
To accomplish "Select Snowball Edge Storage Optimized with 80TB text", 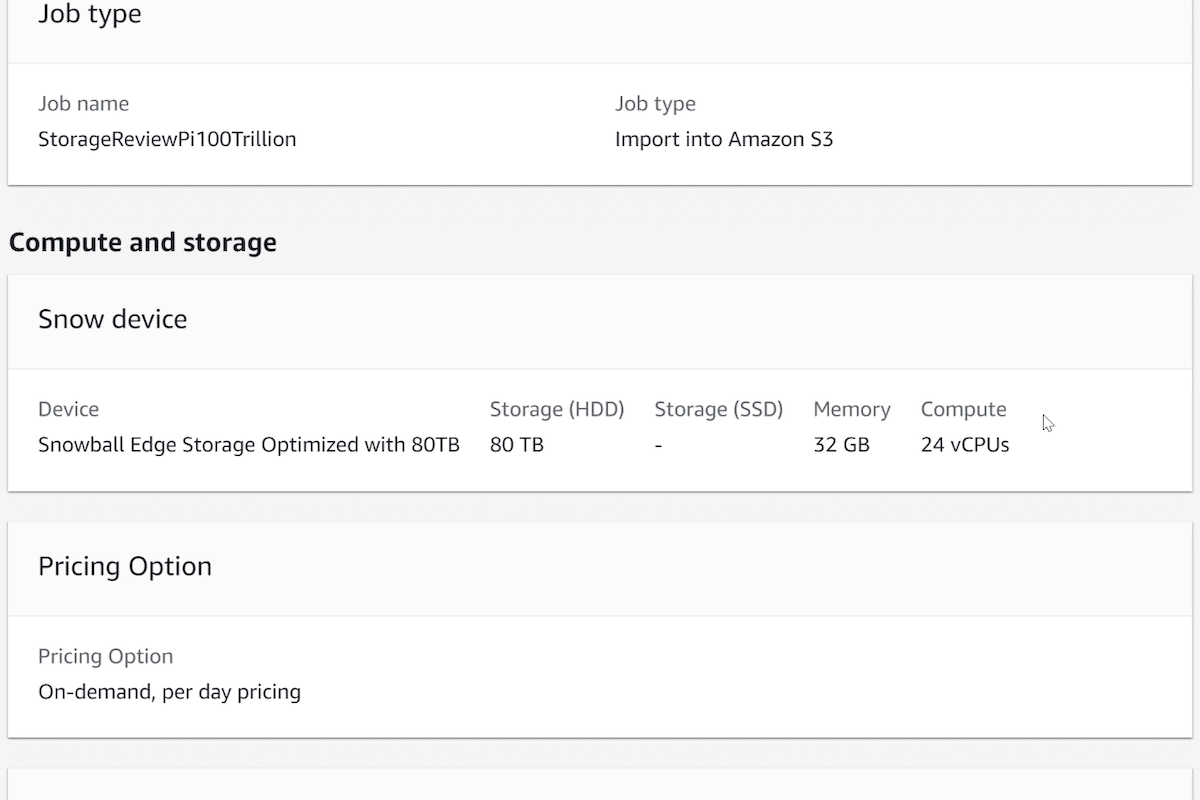I will coord(249,445).
